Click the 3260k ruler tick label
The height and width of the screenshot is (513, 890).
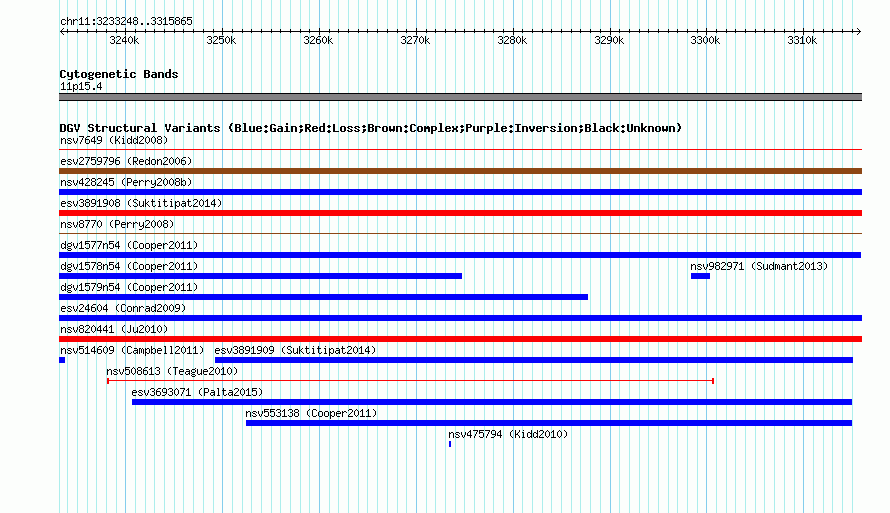click(318, 40)
